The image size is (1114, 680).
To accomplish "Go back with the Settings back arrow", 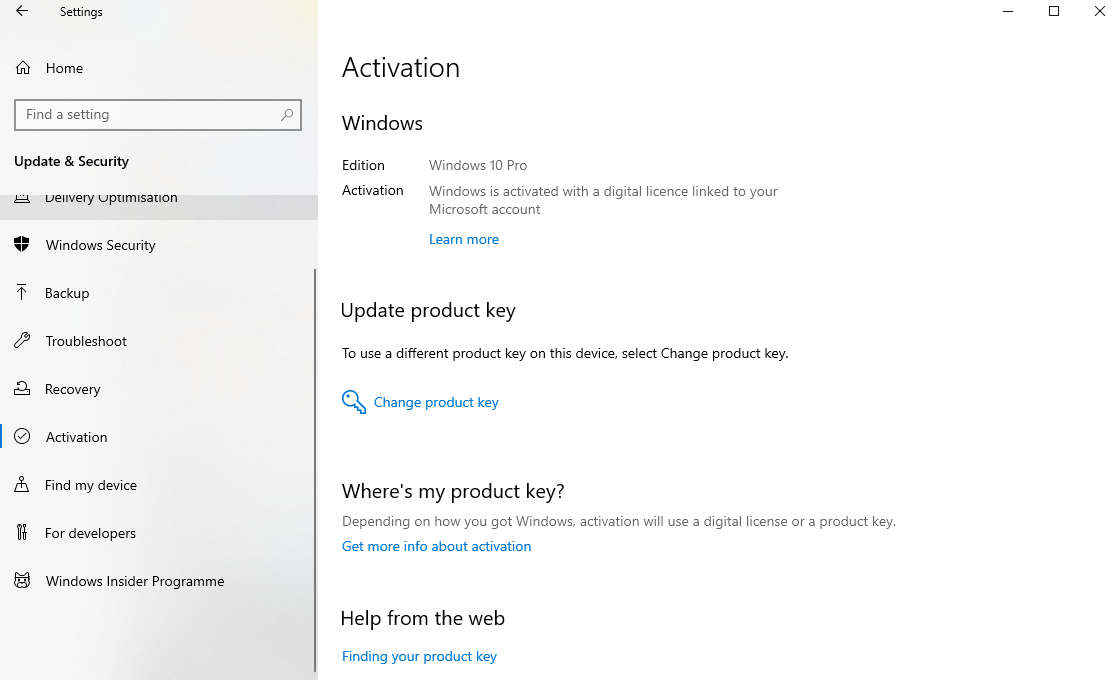I will pyautogui.click(x=22, y=11).
